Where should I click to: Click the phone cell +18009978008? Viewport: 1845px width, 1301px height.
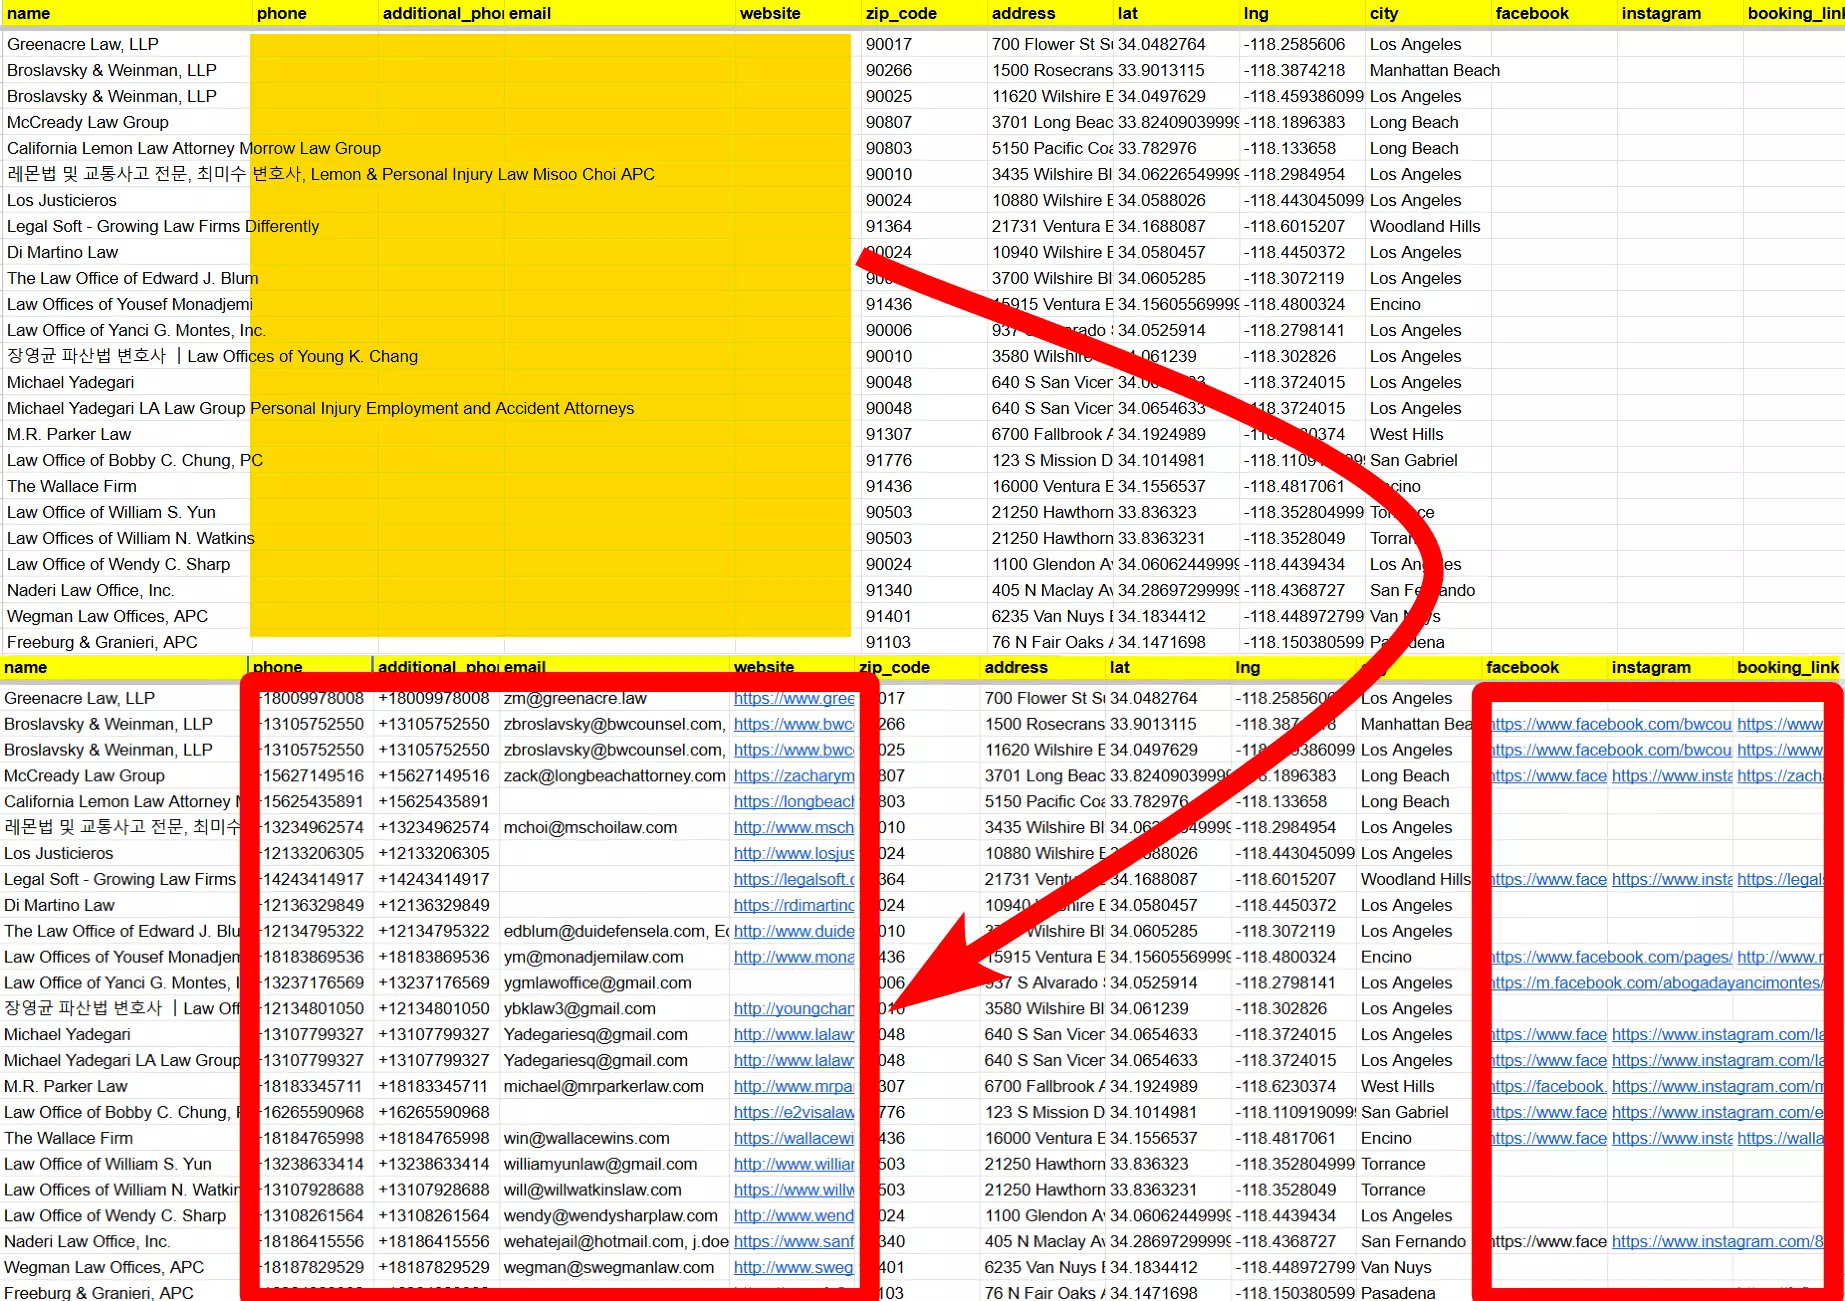click(310, 697)
